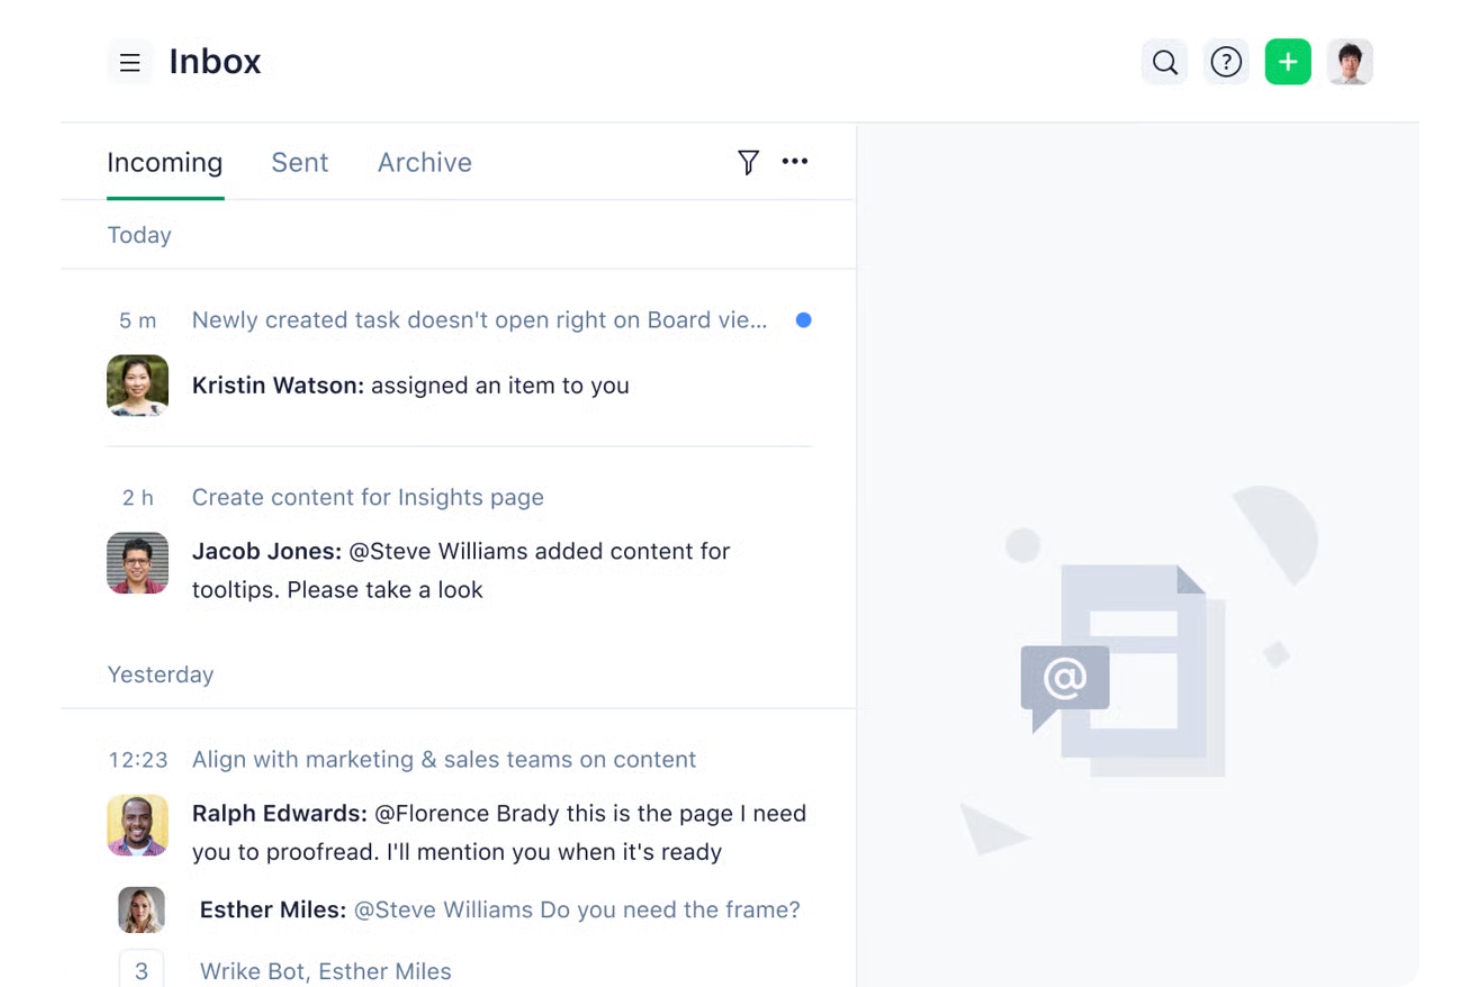Image resolution: width=1480 pixels, height=987 pixels.
Task: Select Esther Miles's 'need the frame?' comment
Action: [500, 910]
